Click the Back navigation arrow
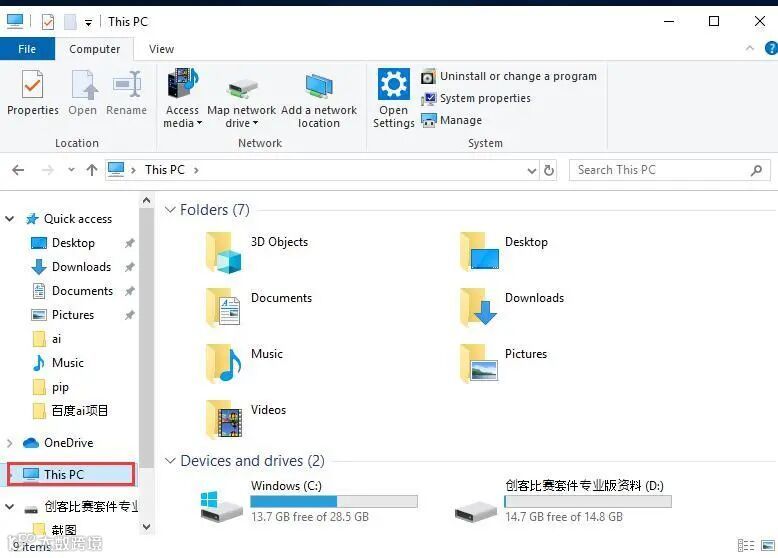The width and height of the screenshot is (778, 558). pos(18,170)
